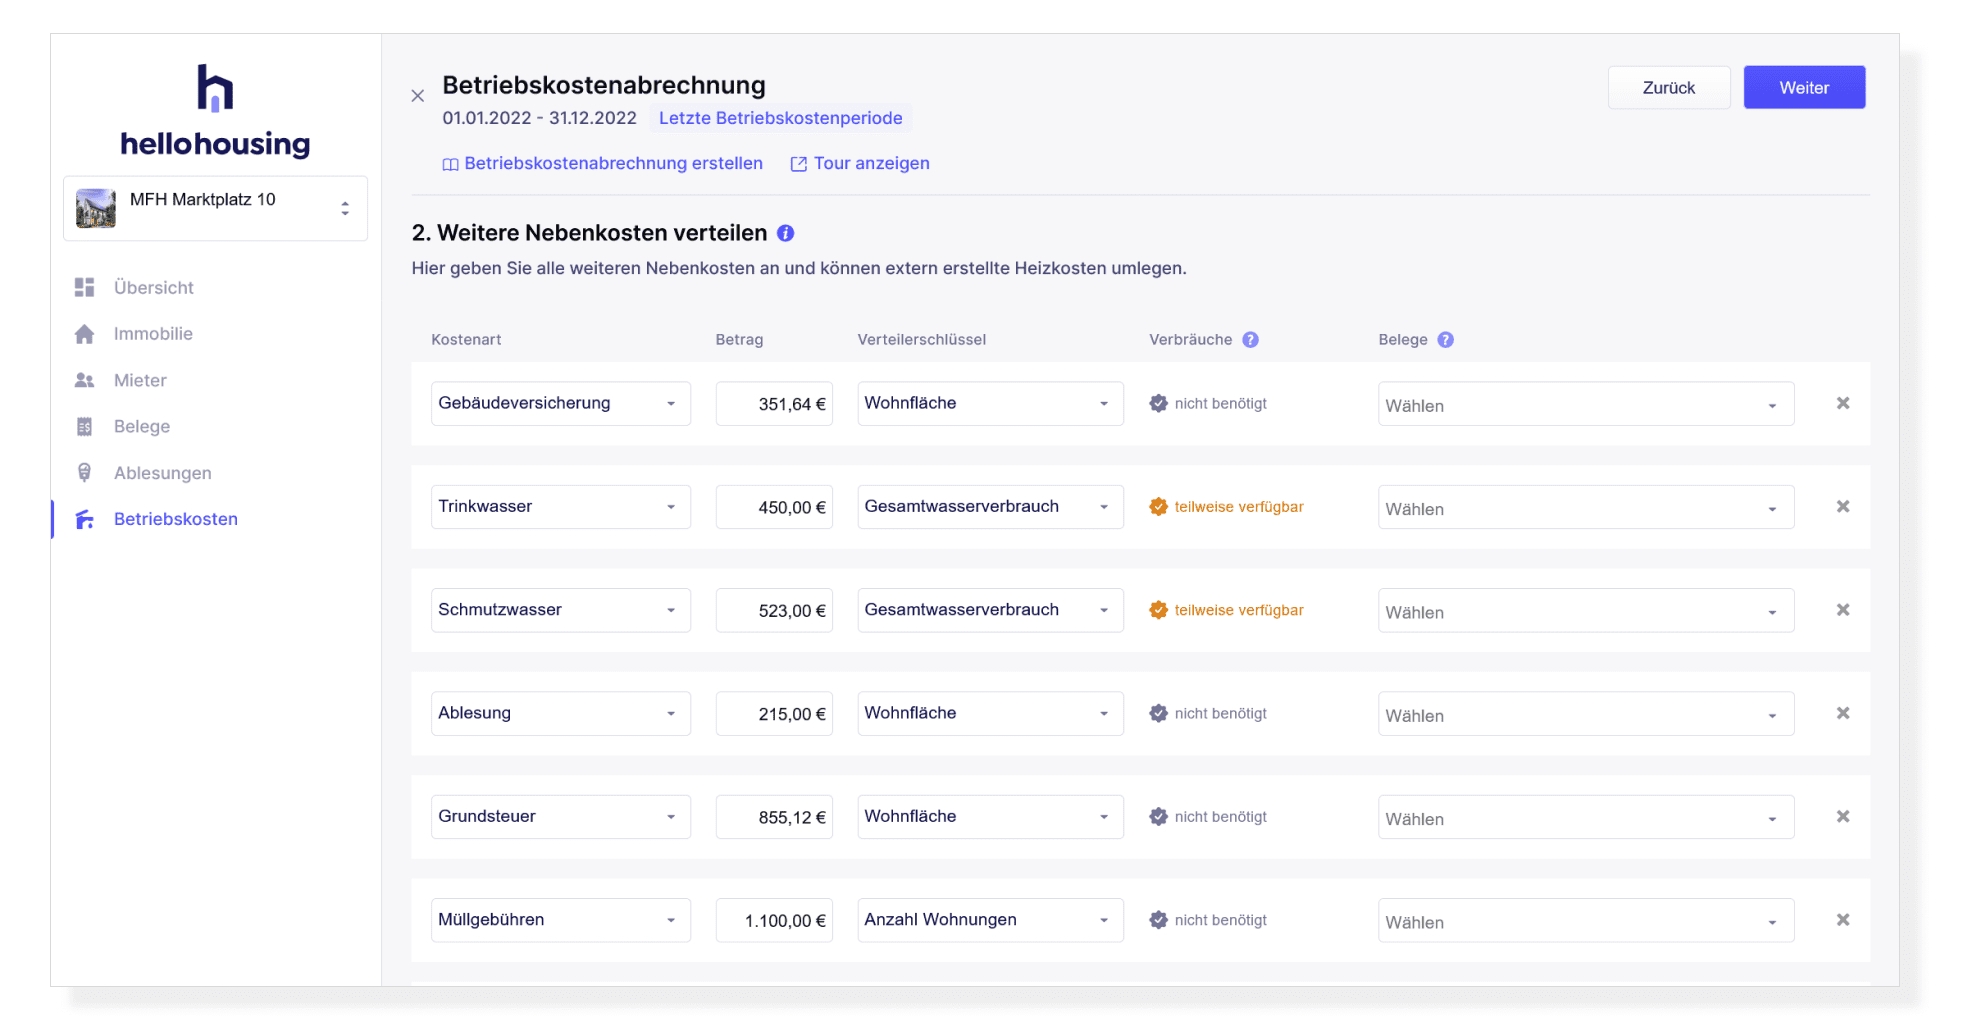Remove the Gebäudeversicherung cost row
1980x1020 pixels.
click(x=1842, y=403)
